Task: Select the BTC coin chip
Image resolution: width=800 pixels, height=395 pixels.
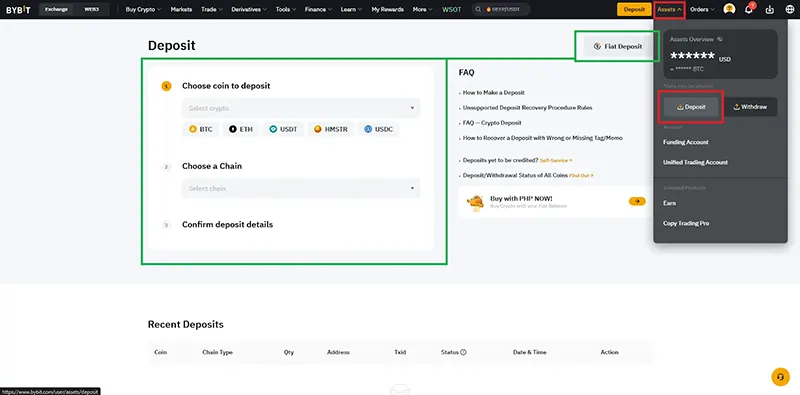Action: pyautogui.click(x=201, y=129)
